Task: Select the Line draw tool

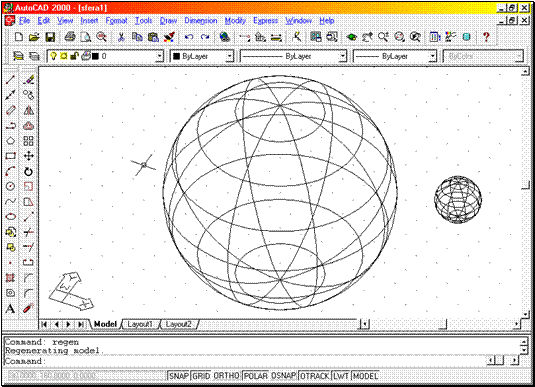Action: point(10,80)
